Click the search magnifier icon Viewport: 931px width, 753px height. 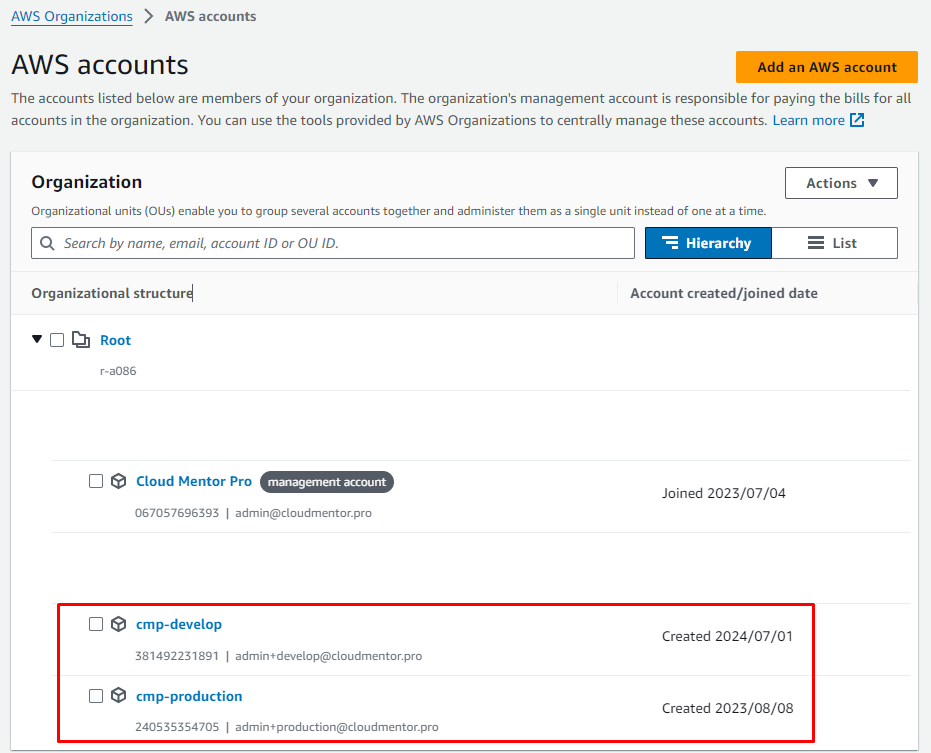click(x=47, y=243)
